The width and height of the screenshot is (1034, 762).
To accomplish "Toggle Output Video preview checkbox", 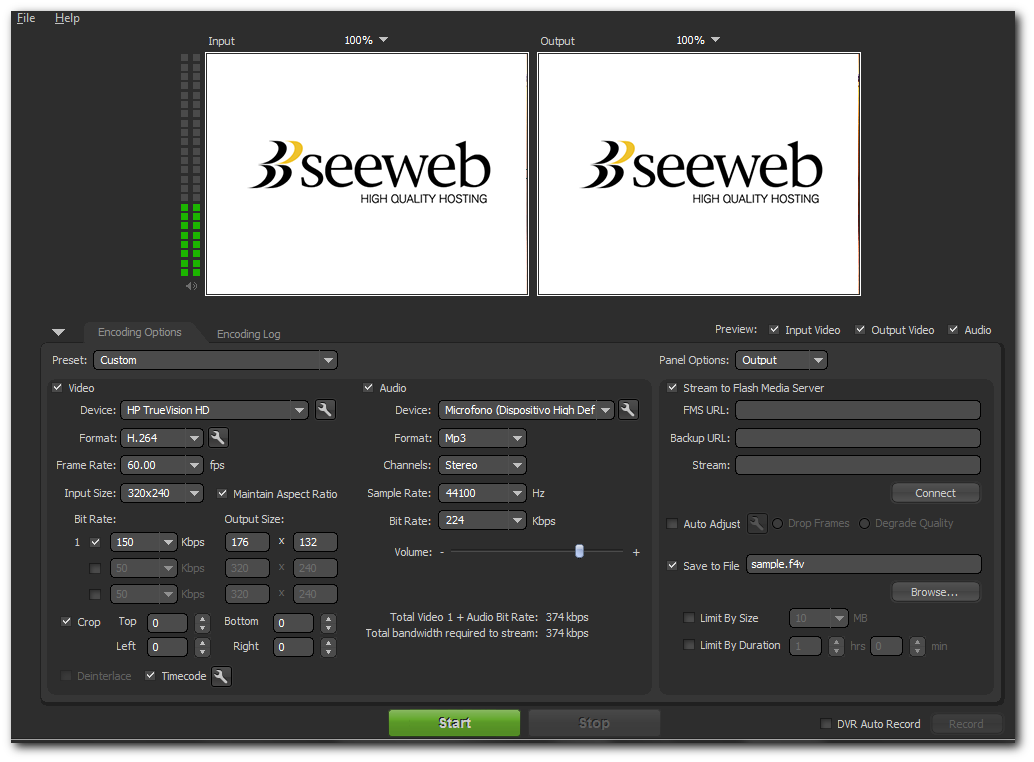I will pyautogui.click(x=860, y=330).
